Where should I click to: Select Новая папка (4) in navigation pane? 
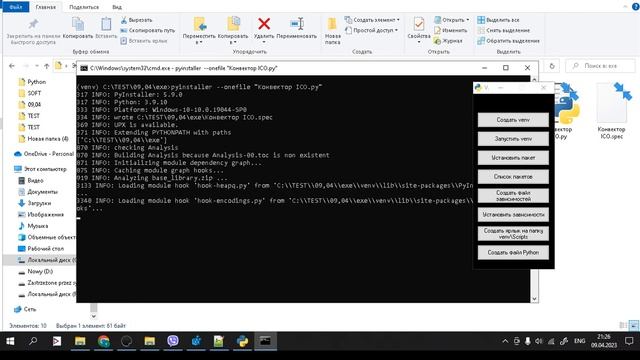coord(47,139)
